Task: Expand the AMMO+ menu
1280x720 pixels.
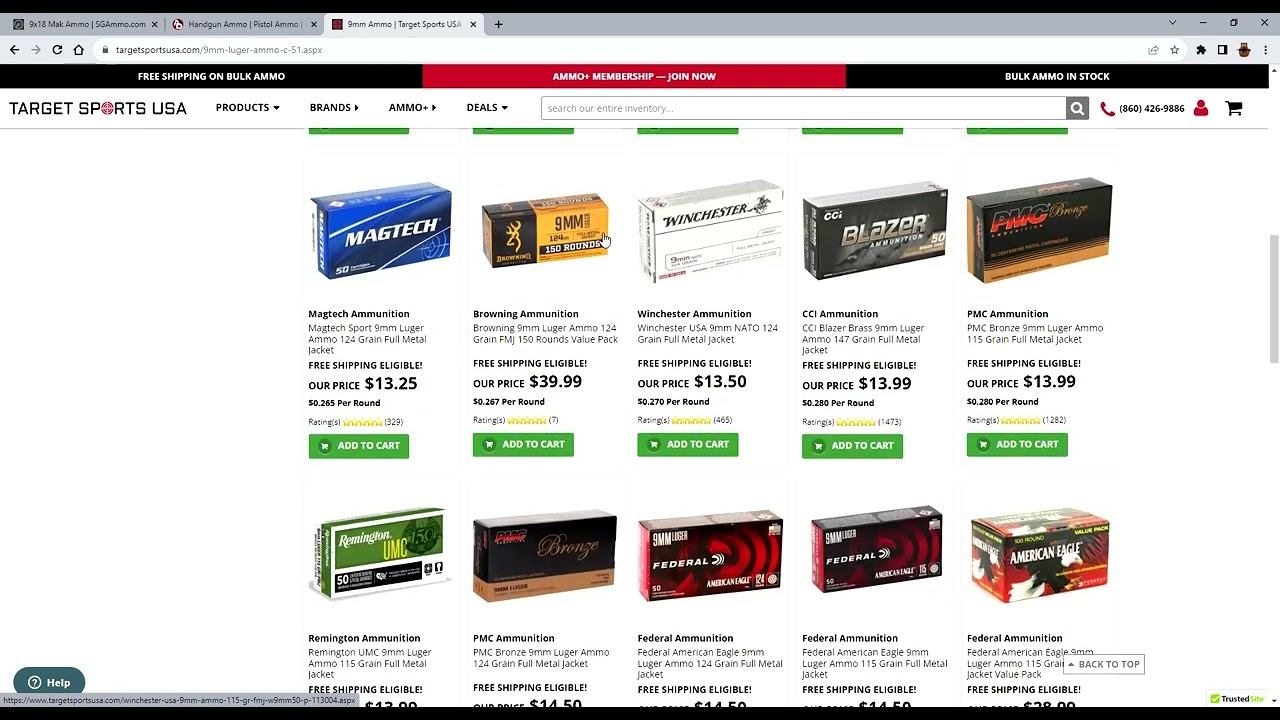Action: 412,108
